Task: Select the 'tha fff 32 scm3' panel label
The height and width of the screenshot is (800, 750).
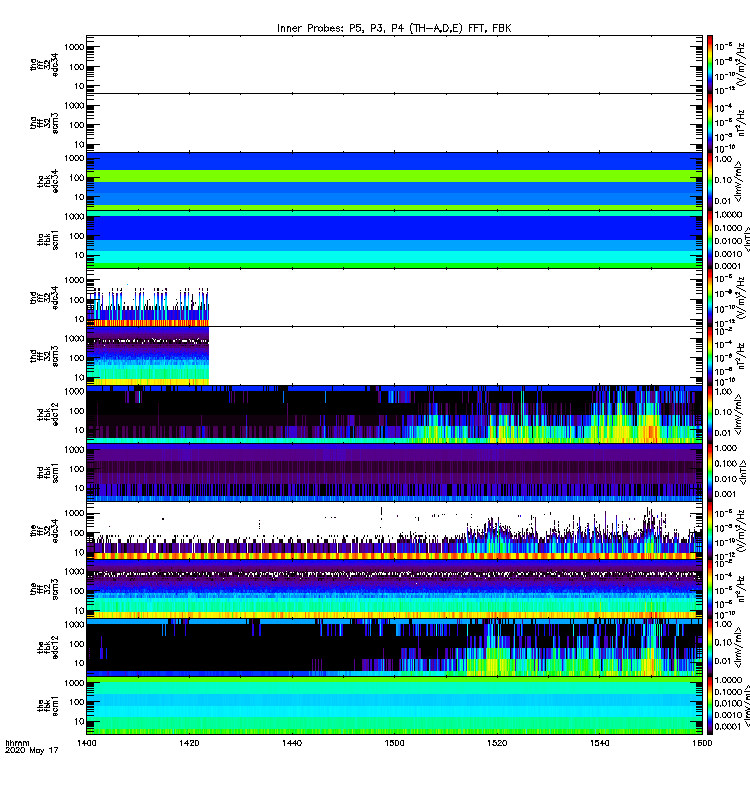Action: click(44, 123)
